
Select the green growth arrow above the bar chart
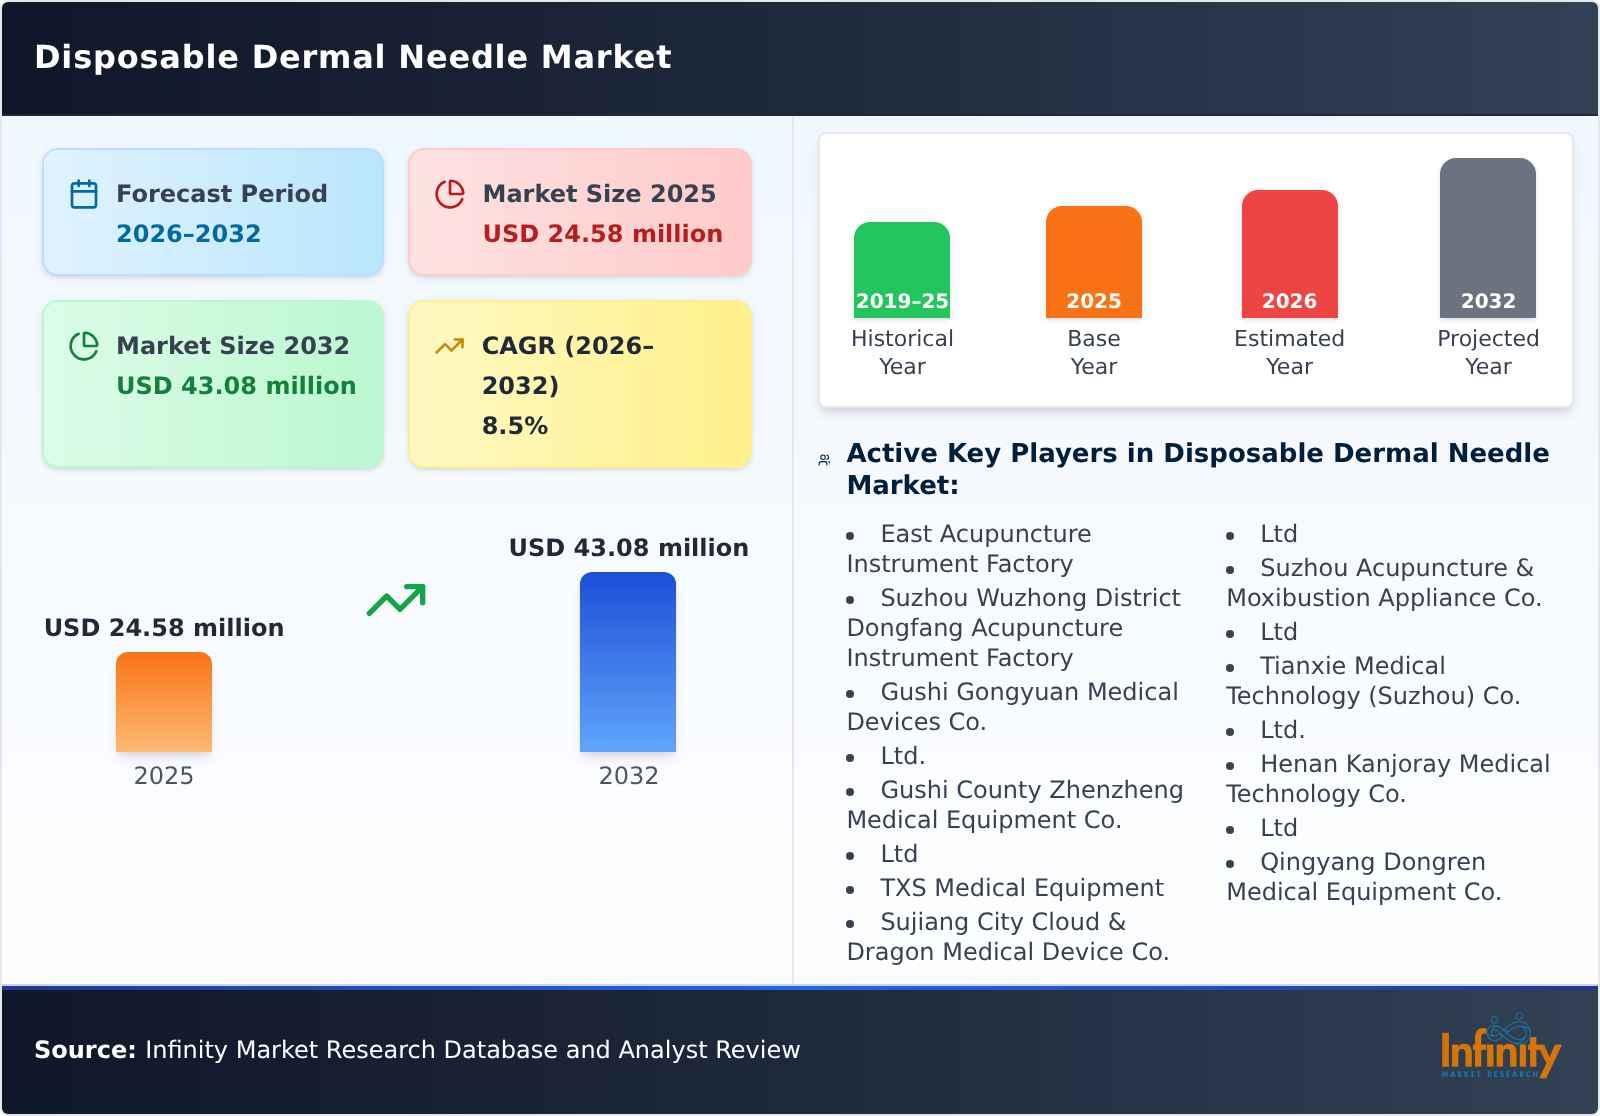pos(395,600)
